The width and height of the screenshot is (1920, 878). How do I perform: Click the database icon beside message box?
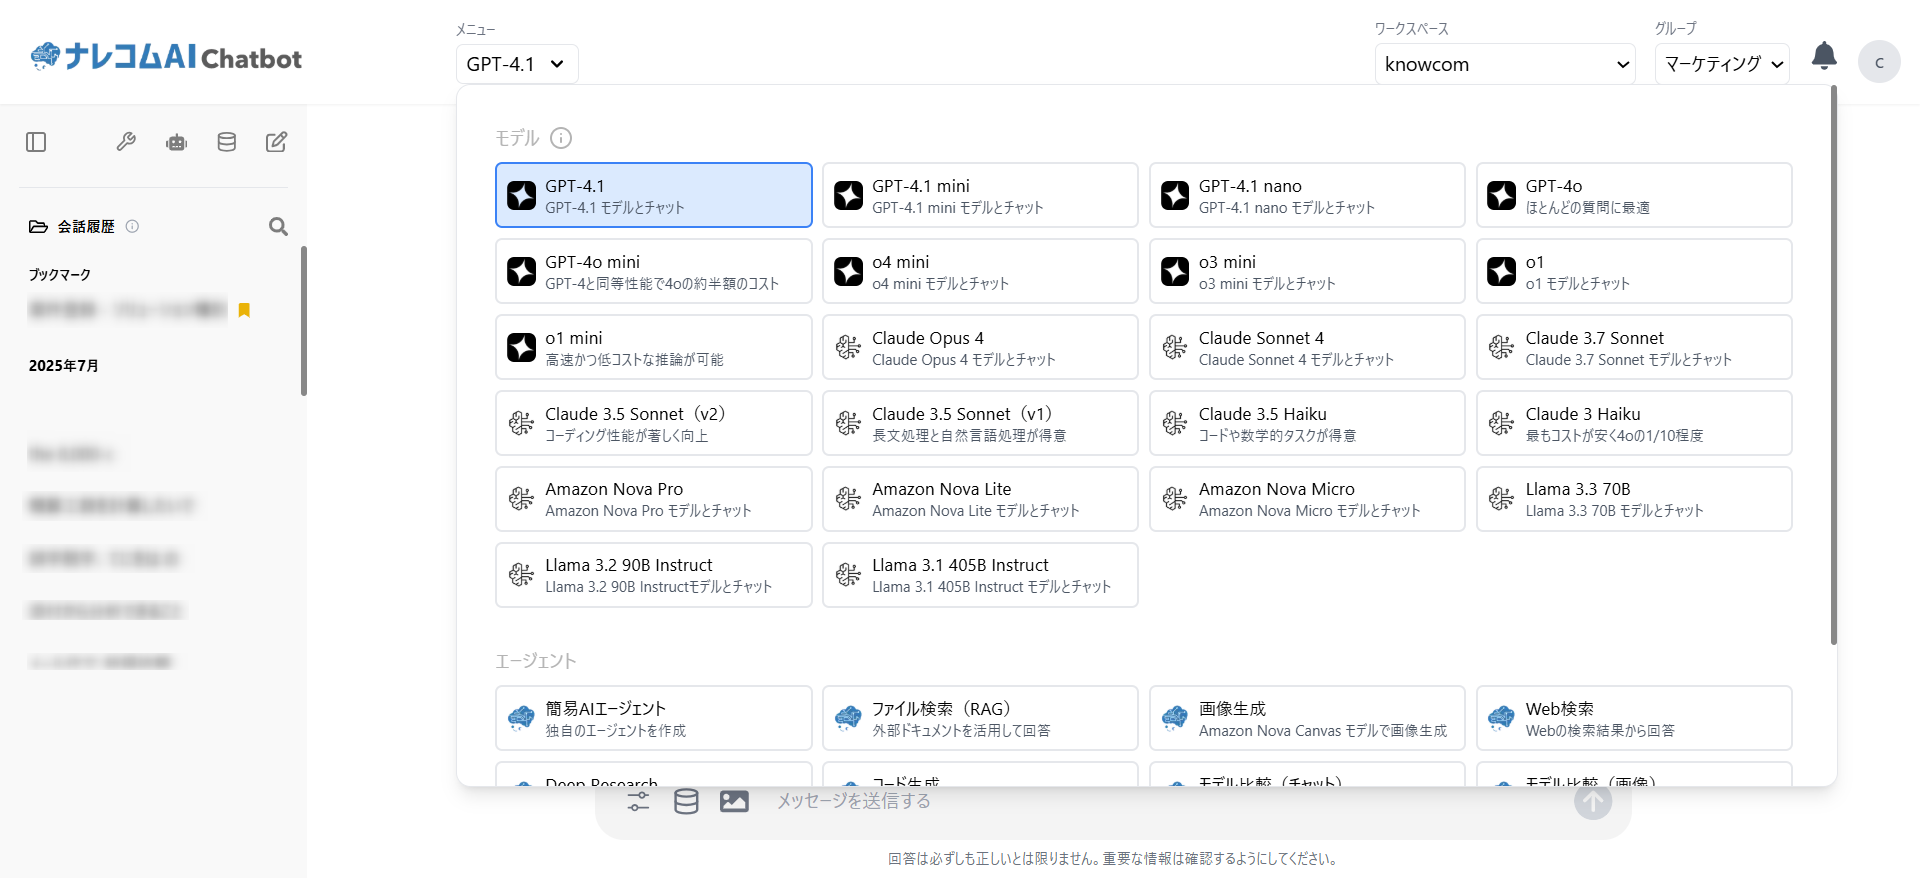coord(686,801)
